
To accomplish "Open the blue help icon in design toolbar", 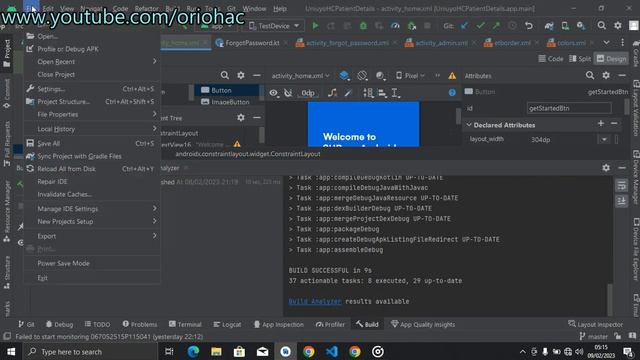I will point(452,93).
